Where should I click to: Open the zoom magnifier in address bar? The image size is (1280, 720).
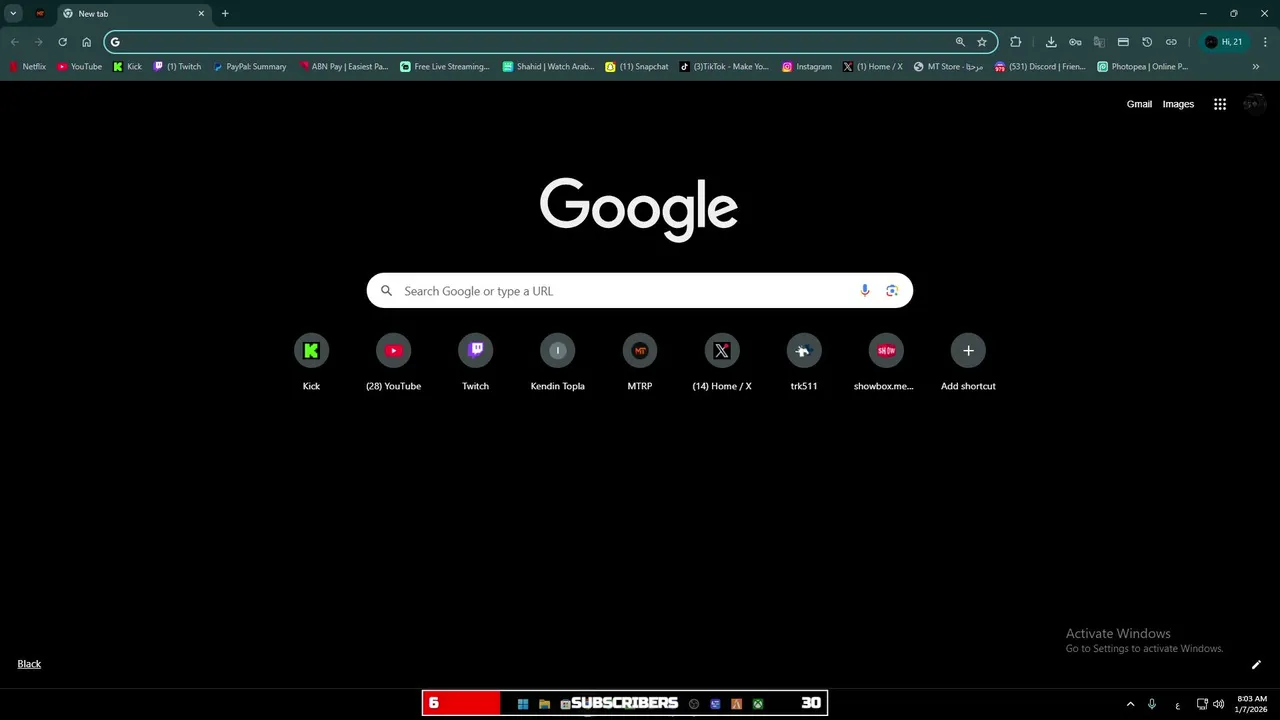960,42
